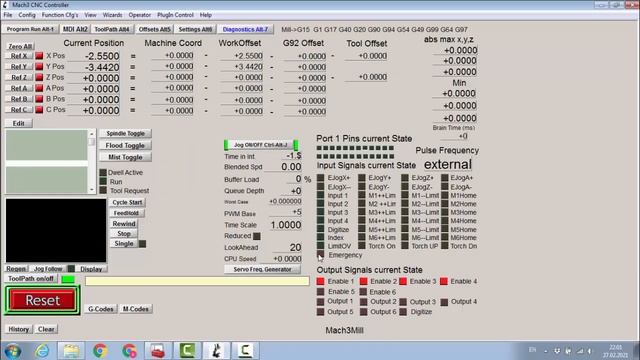Click the Time Scale value field
Viewport: 640px width, 360px height.
pyautogui.click(x=285, y=225)
